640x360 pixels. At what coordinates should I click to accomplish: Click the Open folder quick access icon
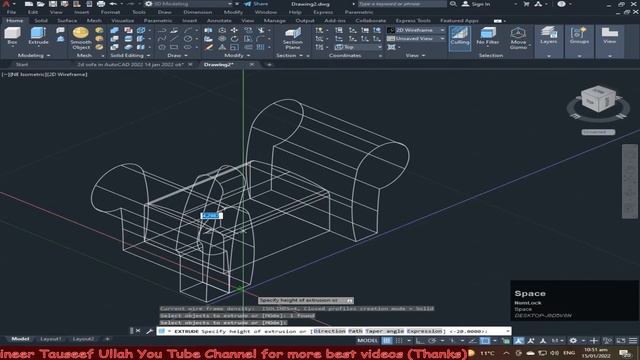pos(40,4)
